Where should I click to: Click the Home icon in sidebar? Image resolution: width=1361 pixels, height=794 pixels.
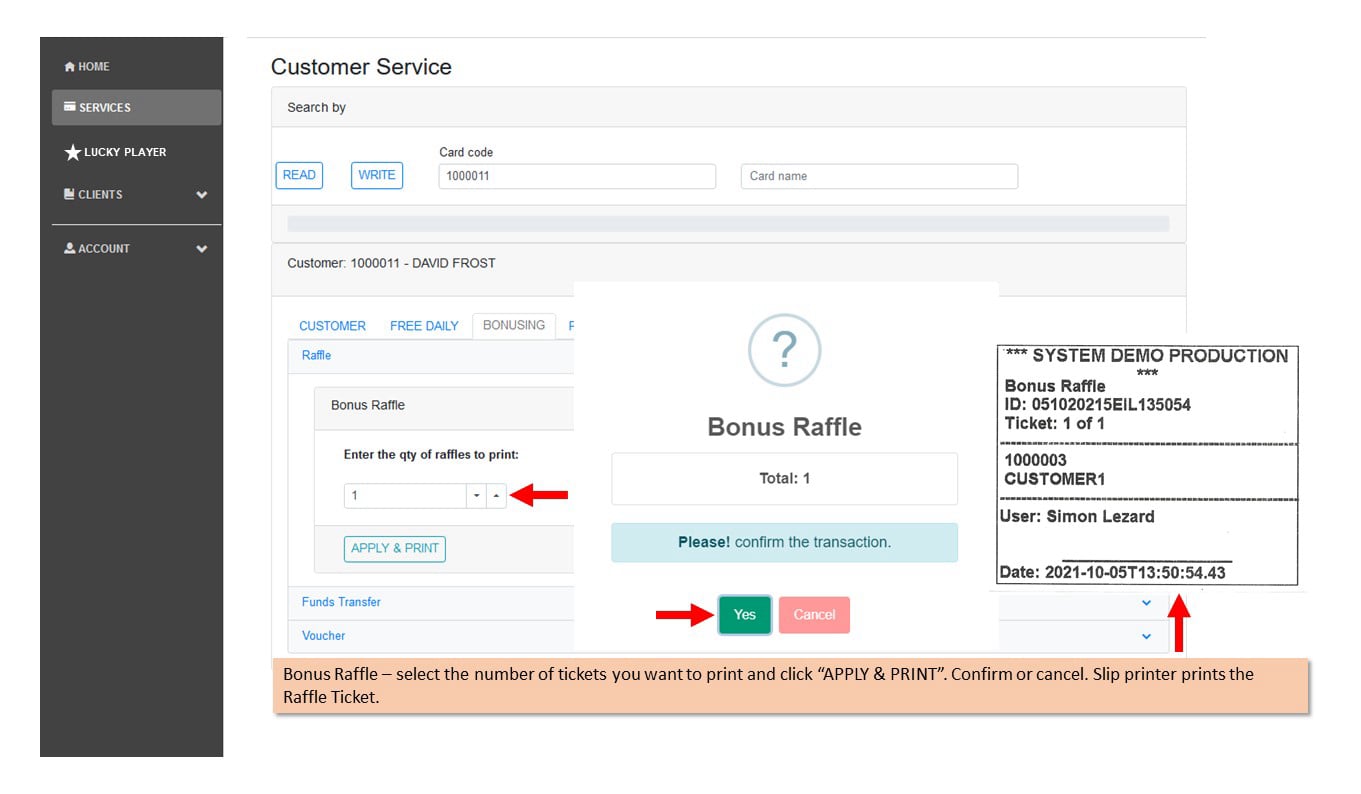[70, 67]
